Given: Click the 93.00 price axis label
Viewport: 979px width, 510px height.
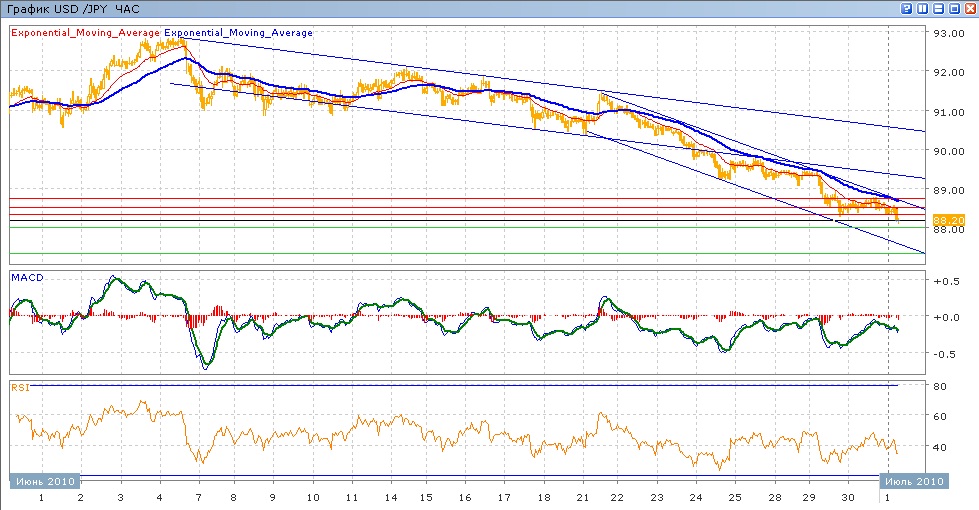Looking at the screenshot, I should point(948,33).
